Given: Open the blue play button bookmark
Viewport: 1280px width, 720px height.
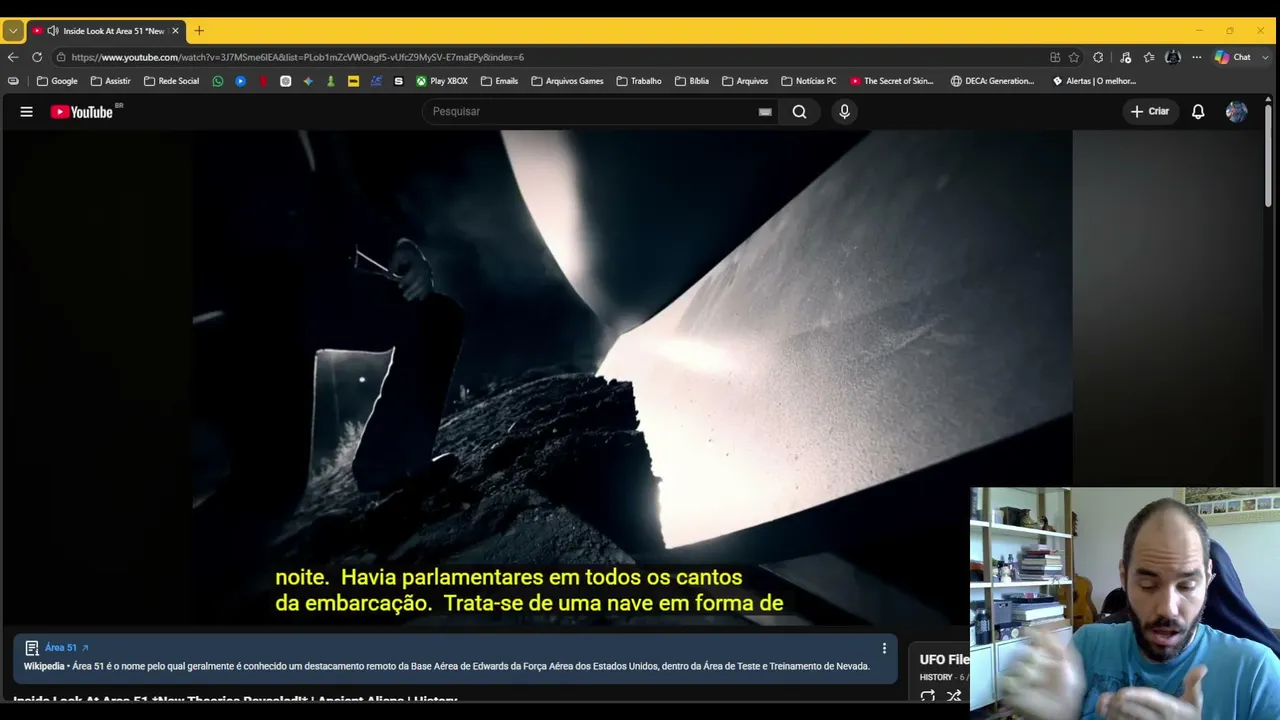Looking at the screenshot, I should click(x=241, y=81).
